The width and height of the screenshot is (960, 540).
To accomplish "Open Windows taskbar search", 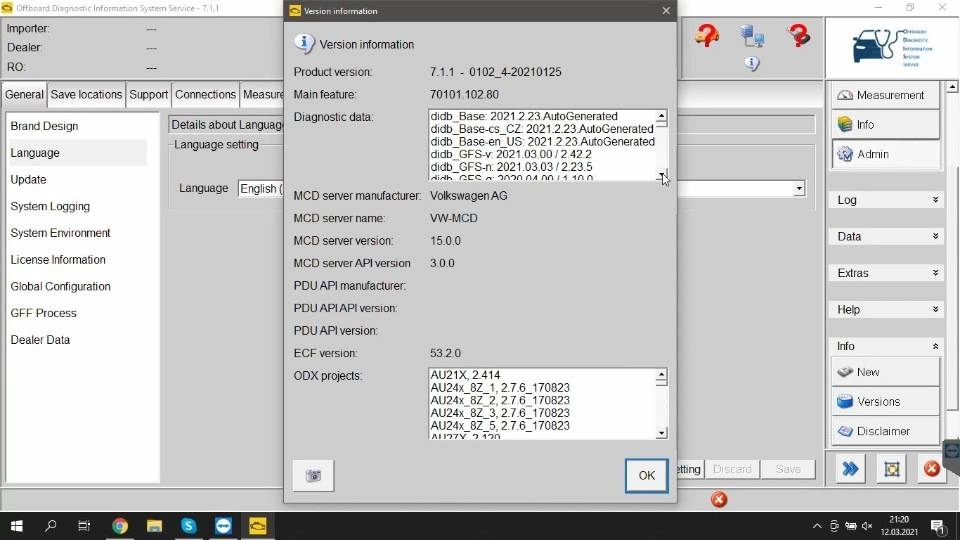I will [x=51, y=526].
